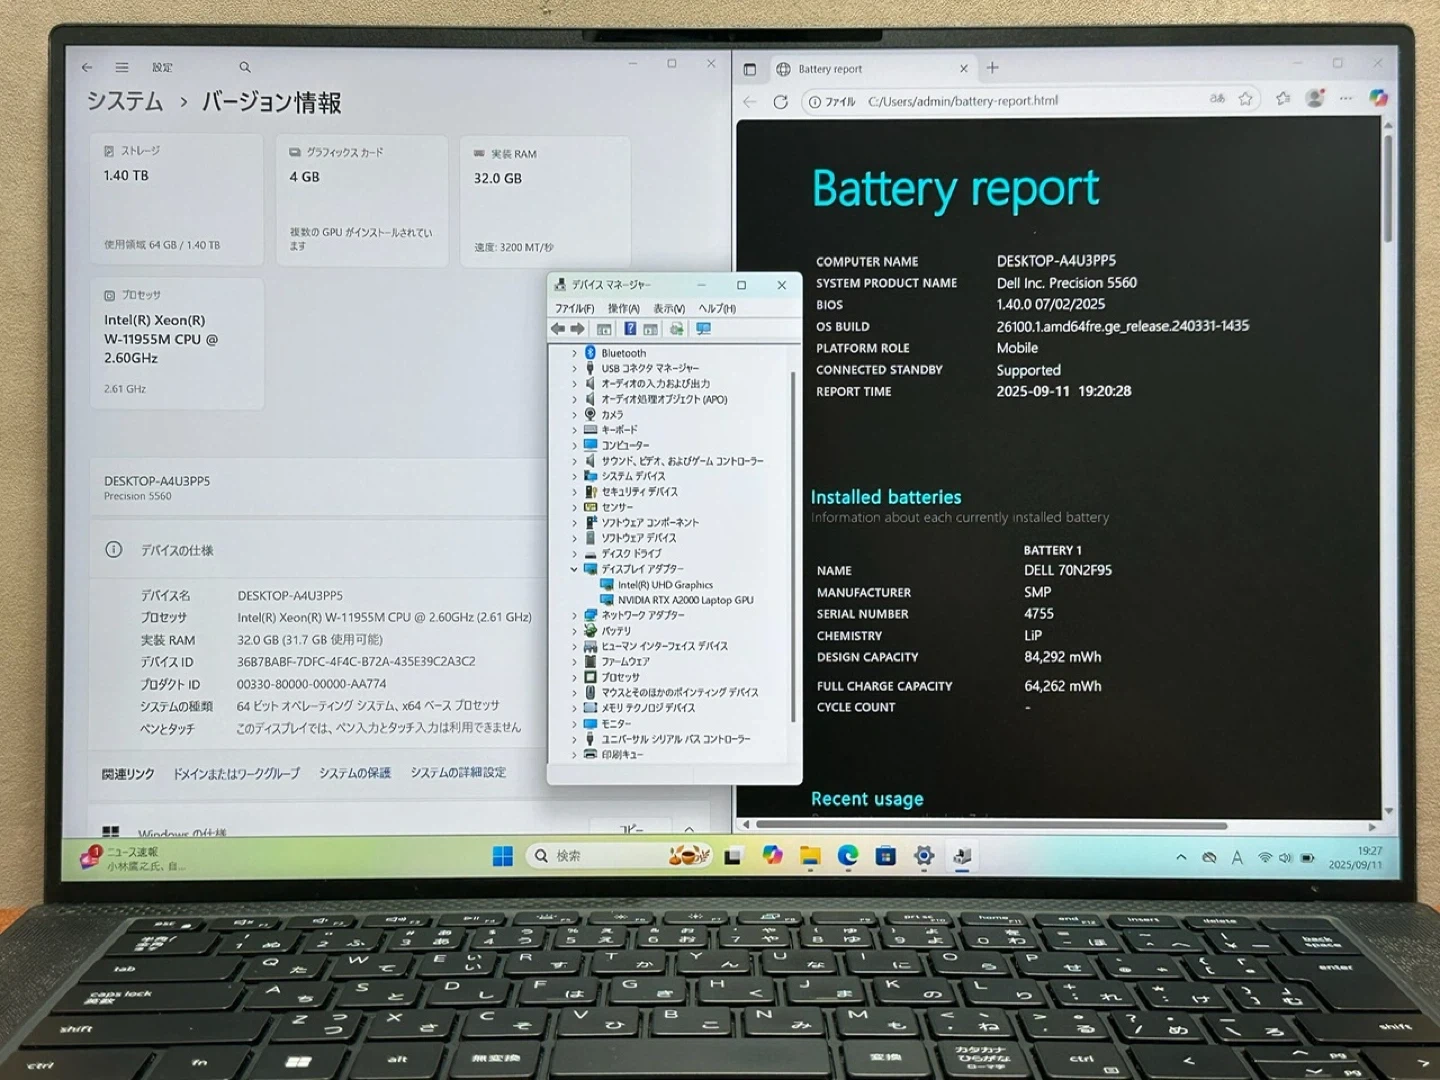Image resolution: width=1440 pixels, height=1080 pixels.
Task: Go back in Device Manager toolbar
Action: 558,329
